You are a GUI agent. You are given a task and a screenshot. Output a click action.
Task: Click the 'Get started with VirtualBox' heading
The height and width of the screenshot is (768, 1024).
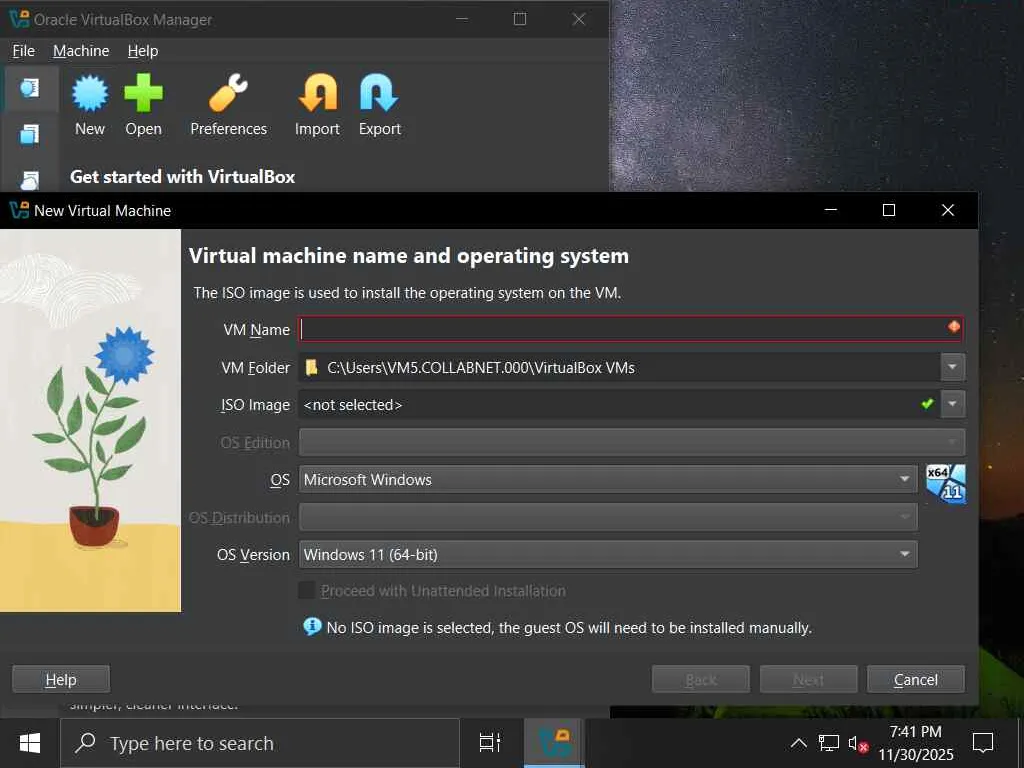(182, 176)
